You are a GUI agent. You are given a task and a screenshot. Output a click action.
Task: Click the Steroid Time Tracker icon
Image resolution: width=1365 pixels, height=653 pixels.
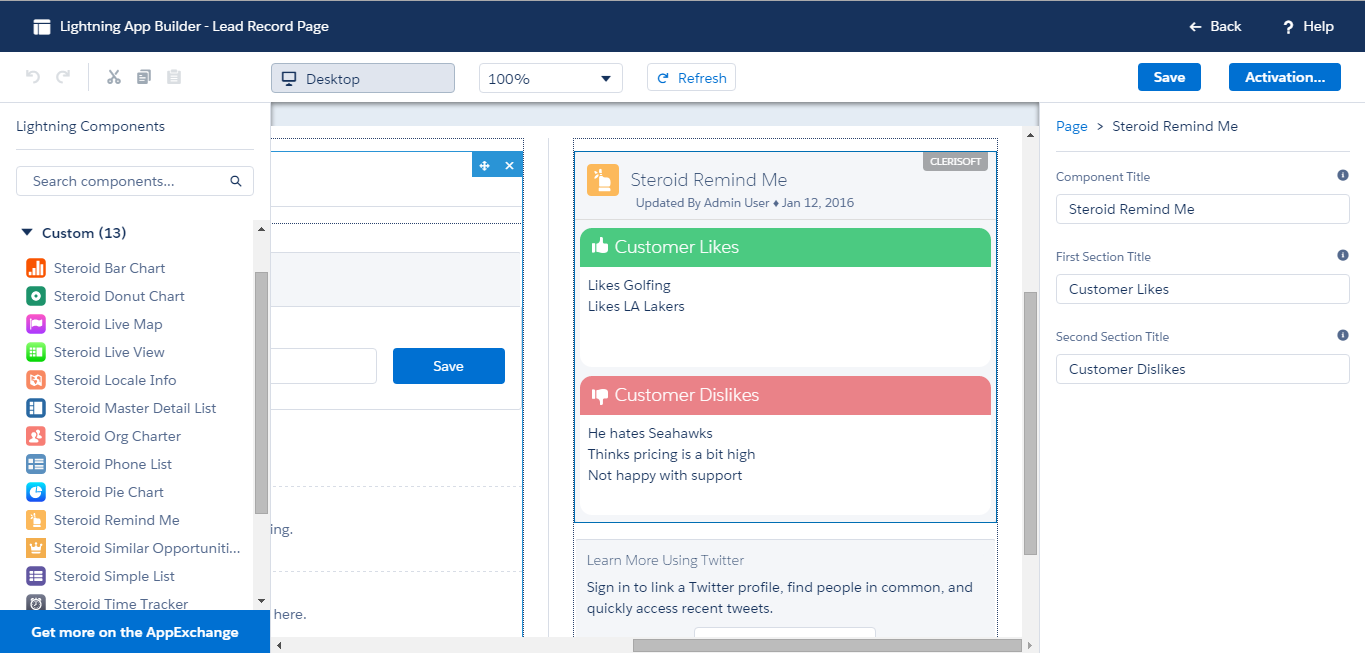coord(36,603)
